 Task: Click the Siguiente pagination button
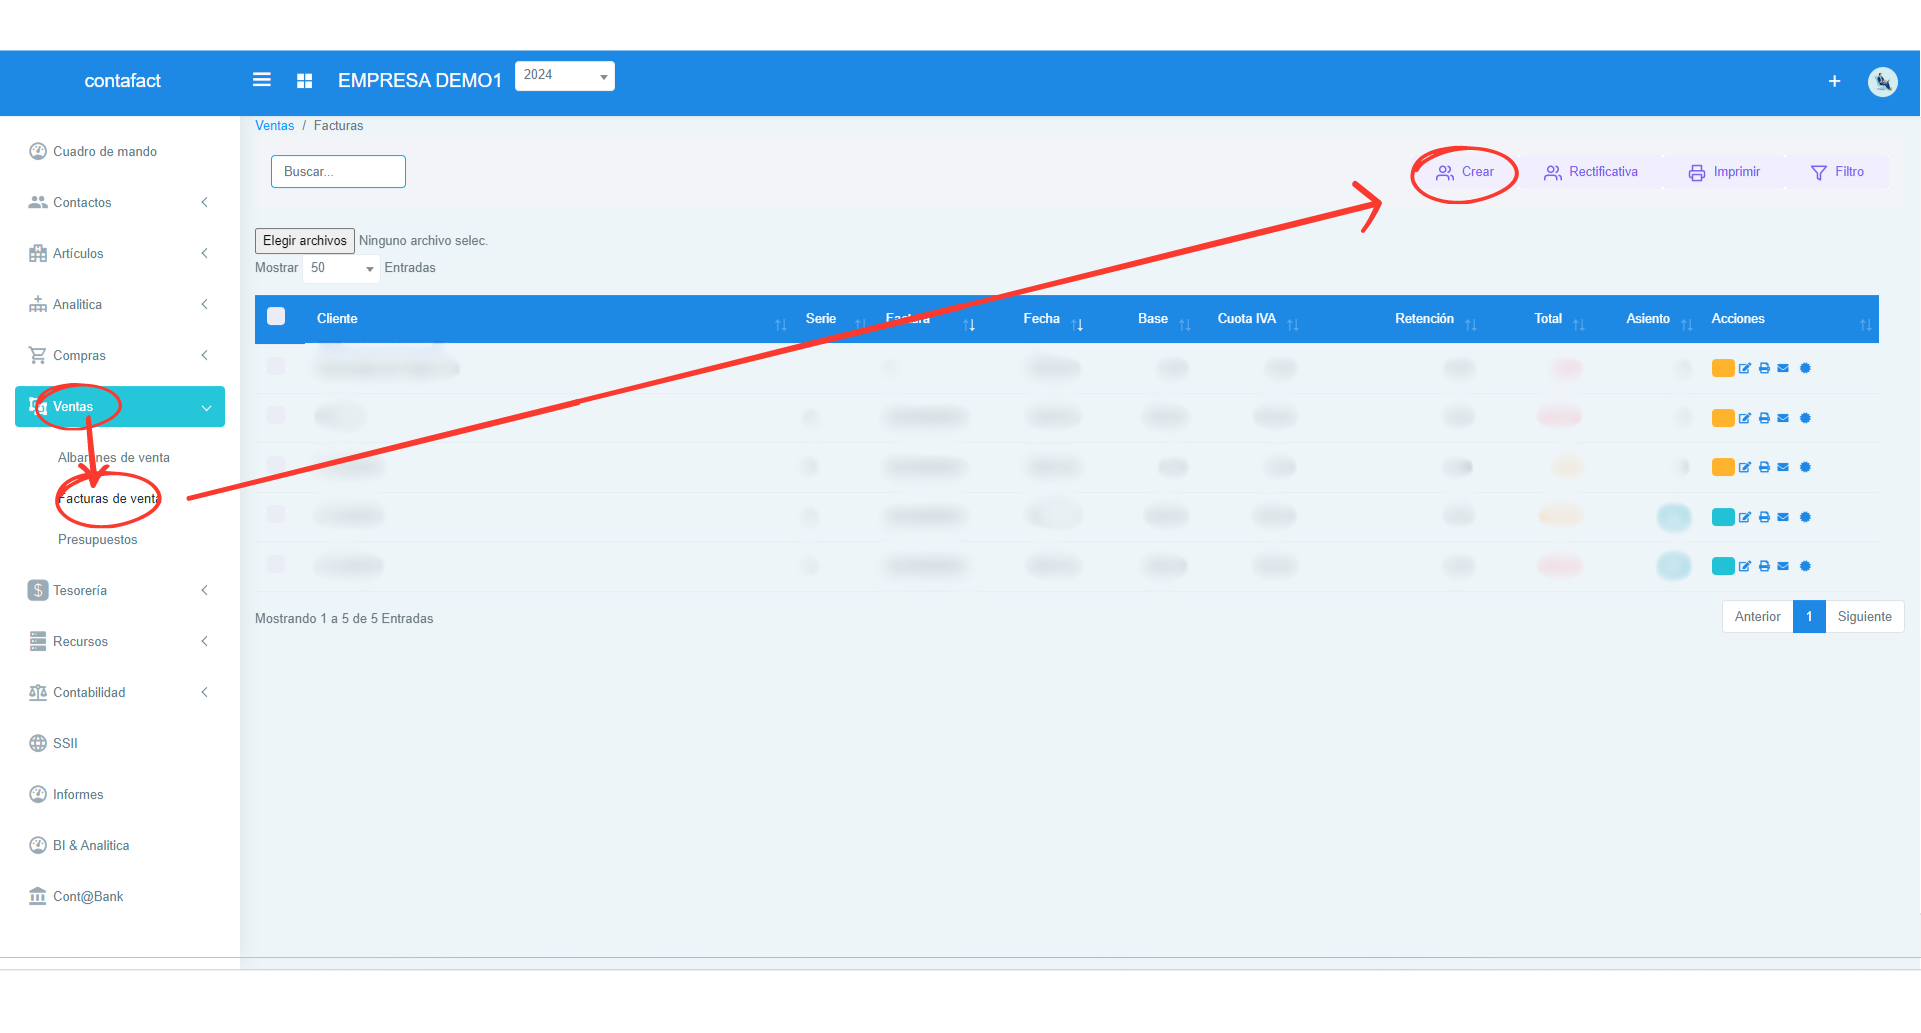pyautogui.click(x=1864, y=617)
